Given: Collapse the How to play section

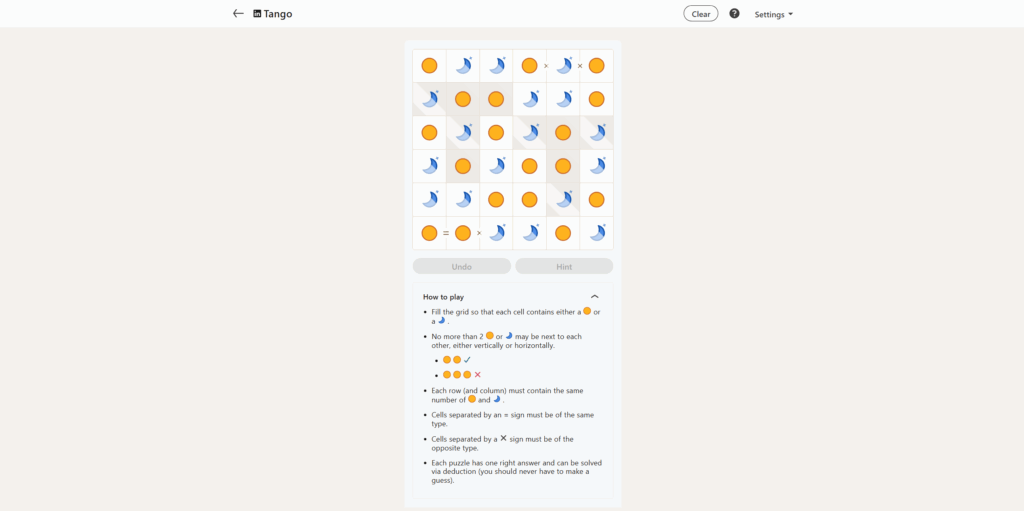Looking at the screenshot, I should coord(595,297).
